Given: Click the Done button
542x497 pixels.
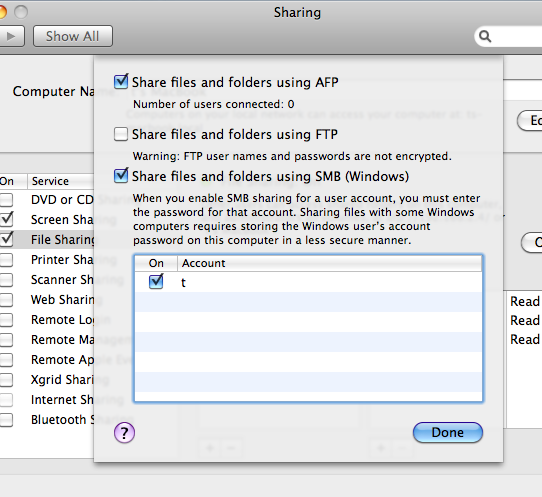Looking at the screenshot, I should (448, 432).
